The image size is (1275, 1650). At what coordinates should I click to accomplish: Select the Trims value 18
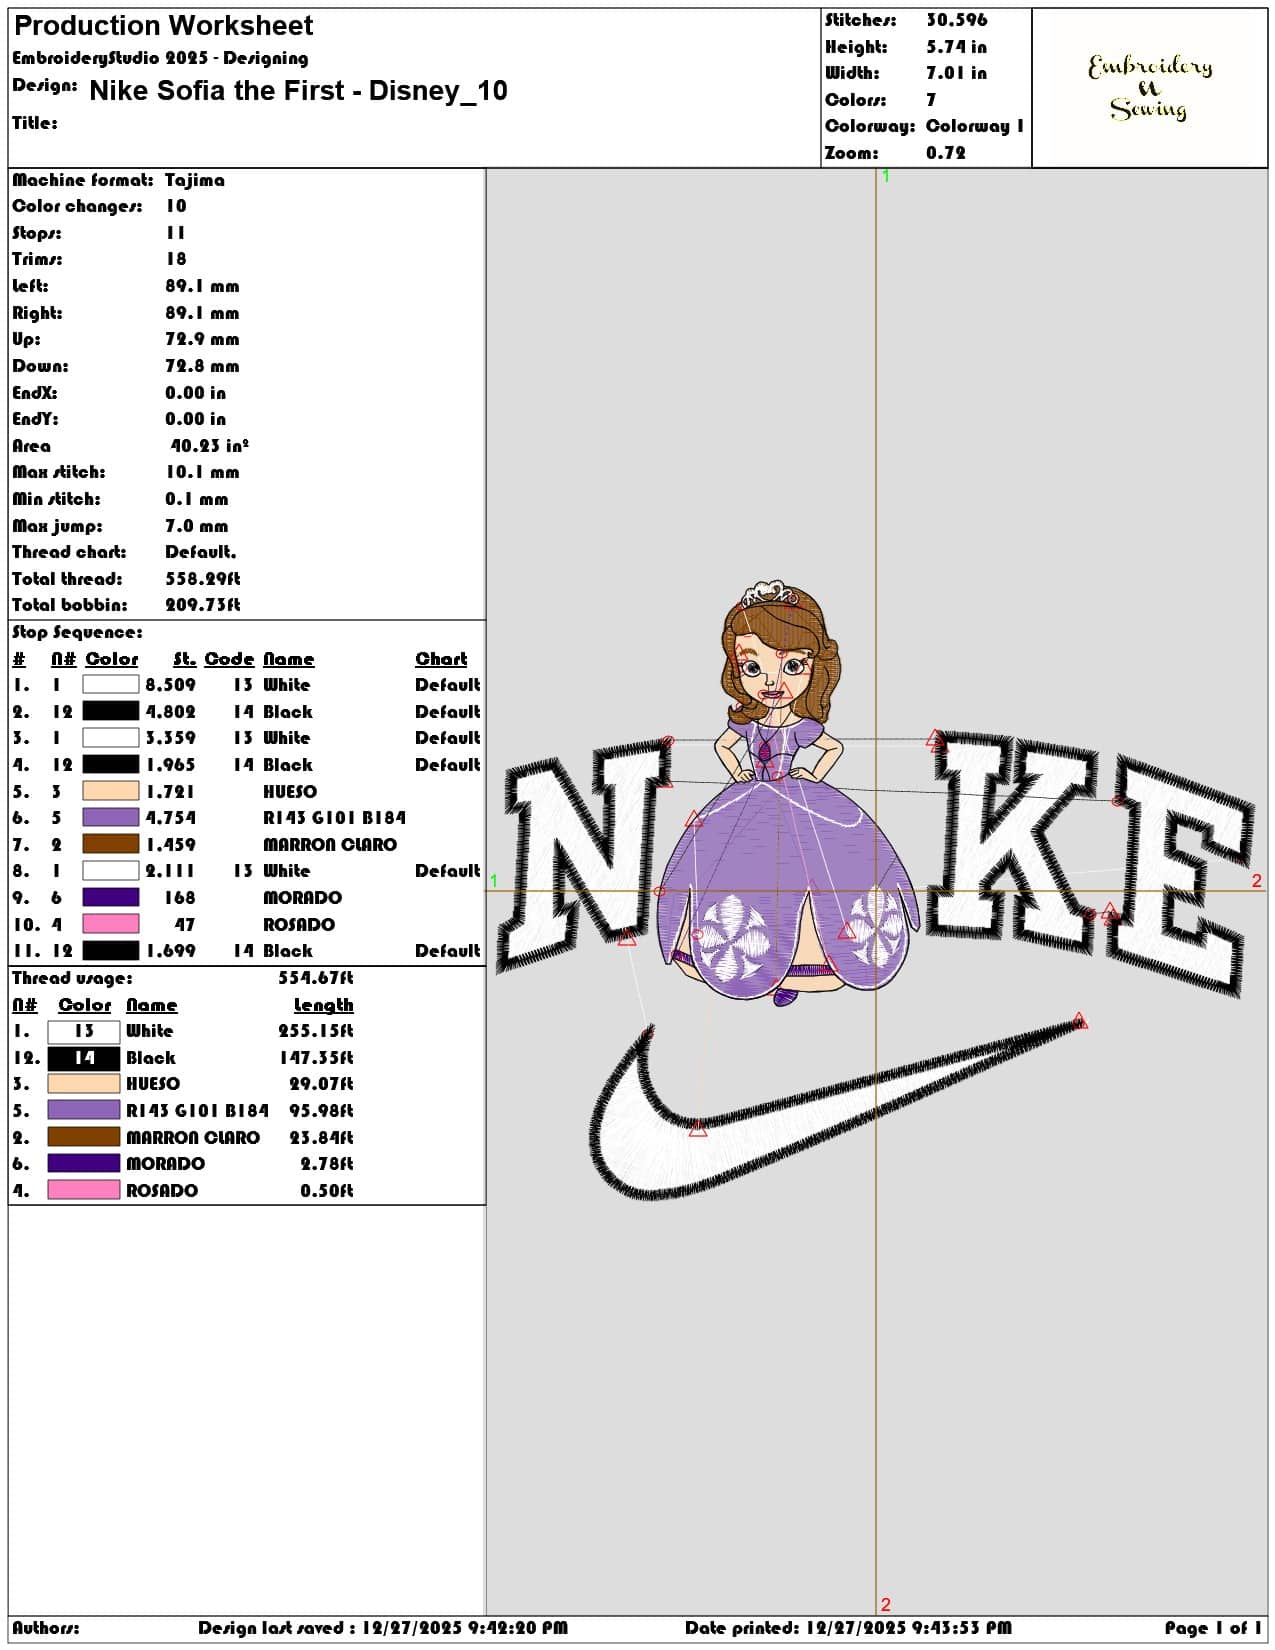click(x=176, y=259)
